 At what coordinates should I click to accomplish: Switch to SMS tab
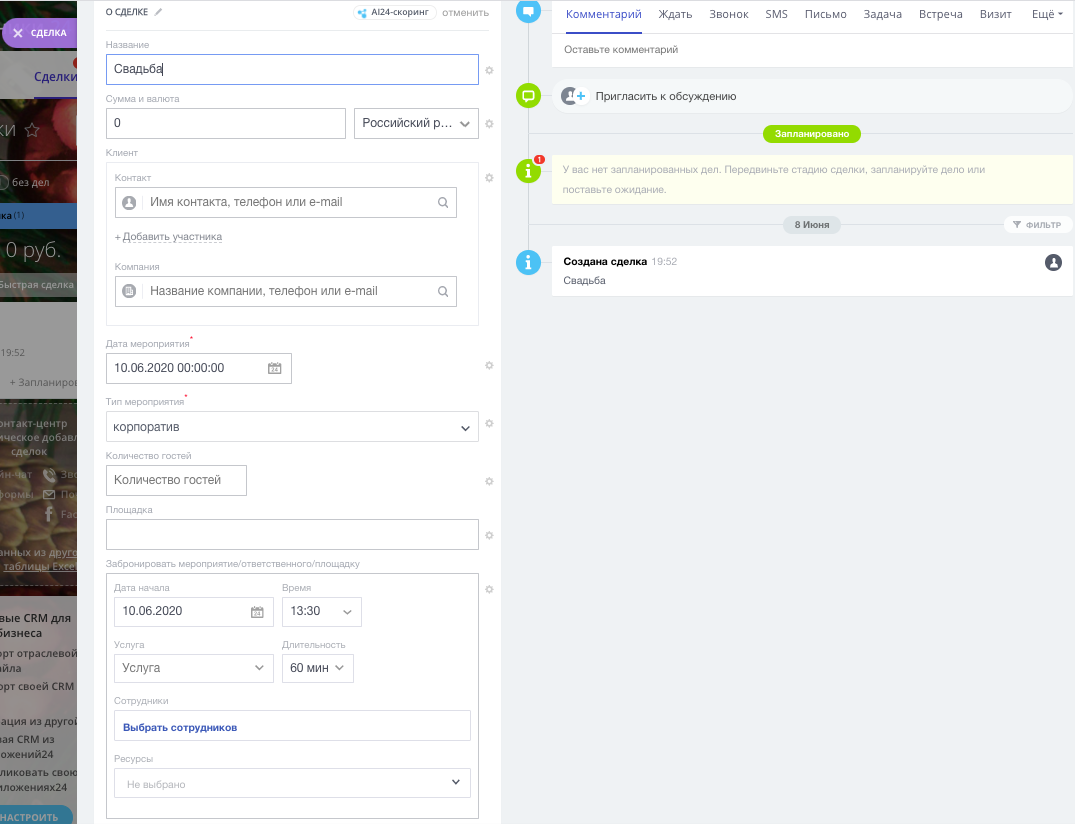click(776, 14)
